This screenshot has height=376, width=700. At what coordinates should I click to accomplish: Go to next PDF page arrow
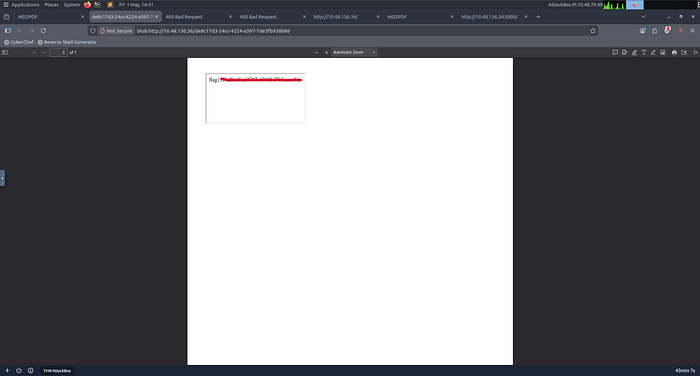(44, 52)
